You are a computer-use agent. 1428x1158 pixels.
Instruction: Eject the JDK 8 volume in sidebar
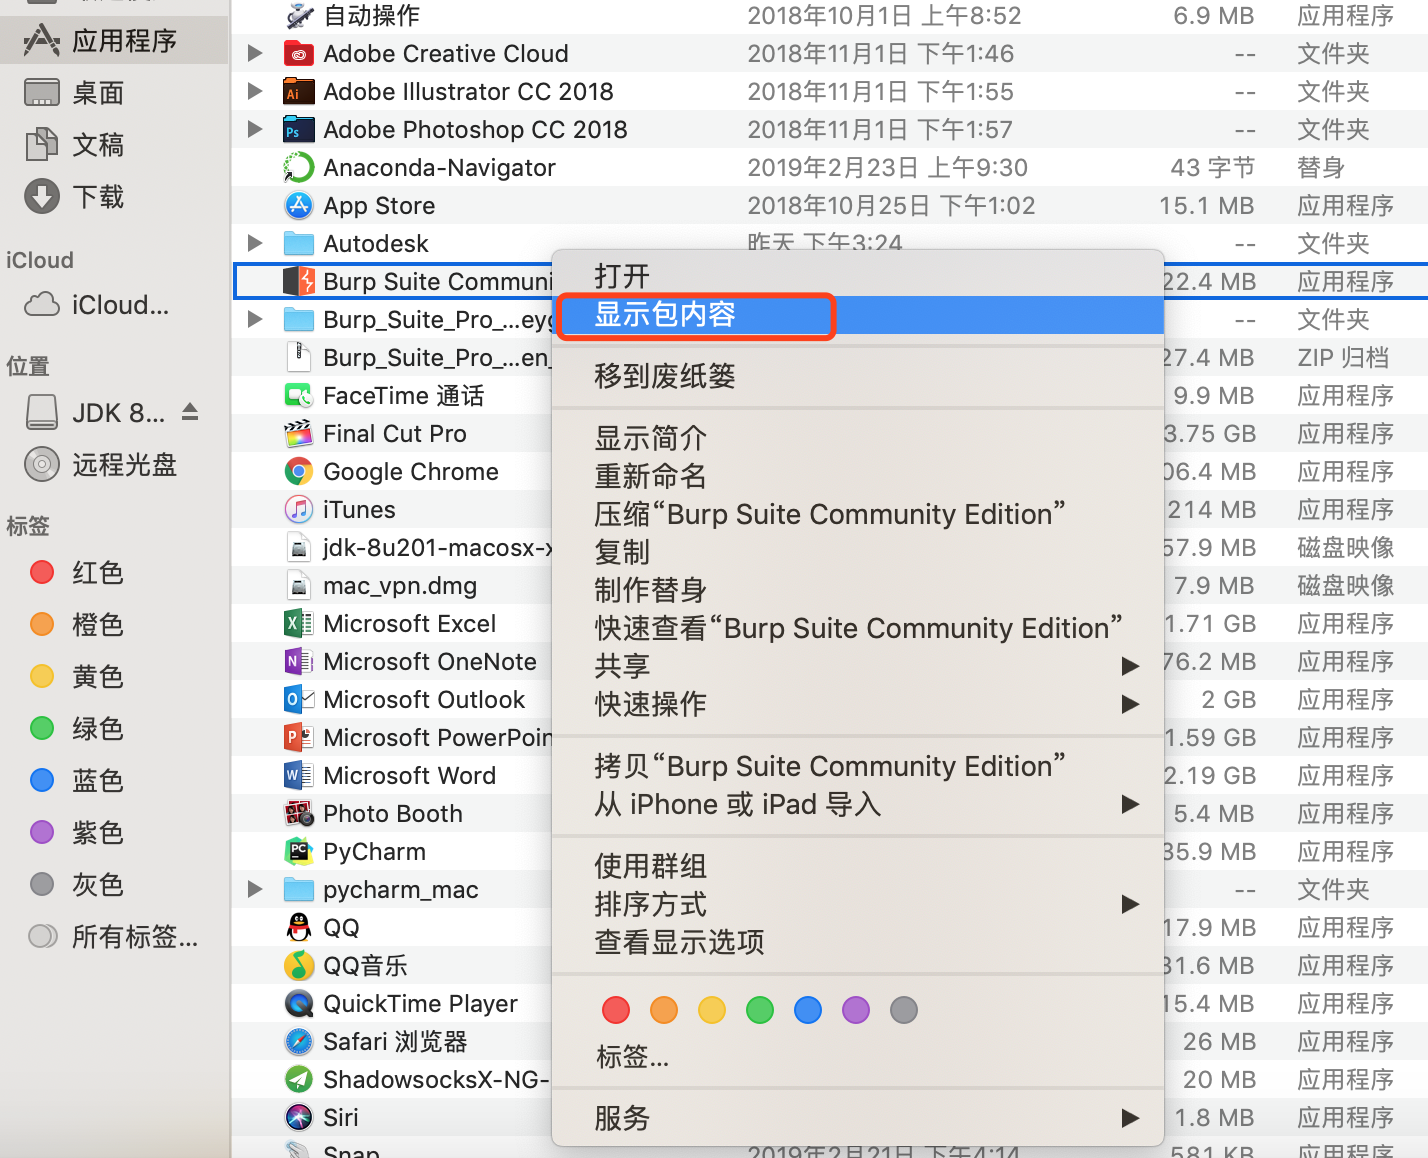[x=190, y=412]
